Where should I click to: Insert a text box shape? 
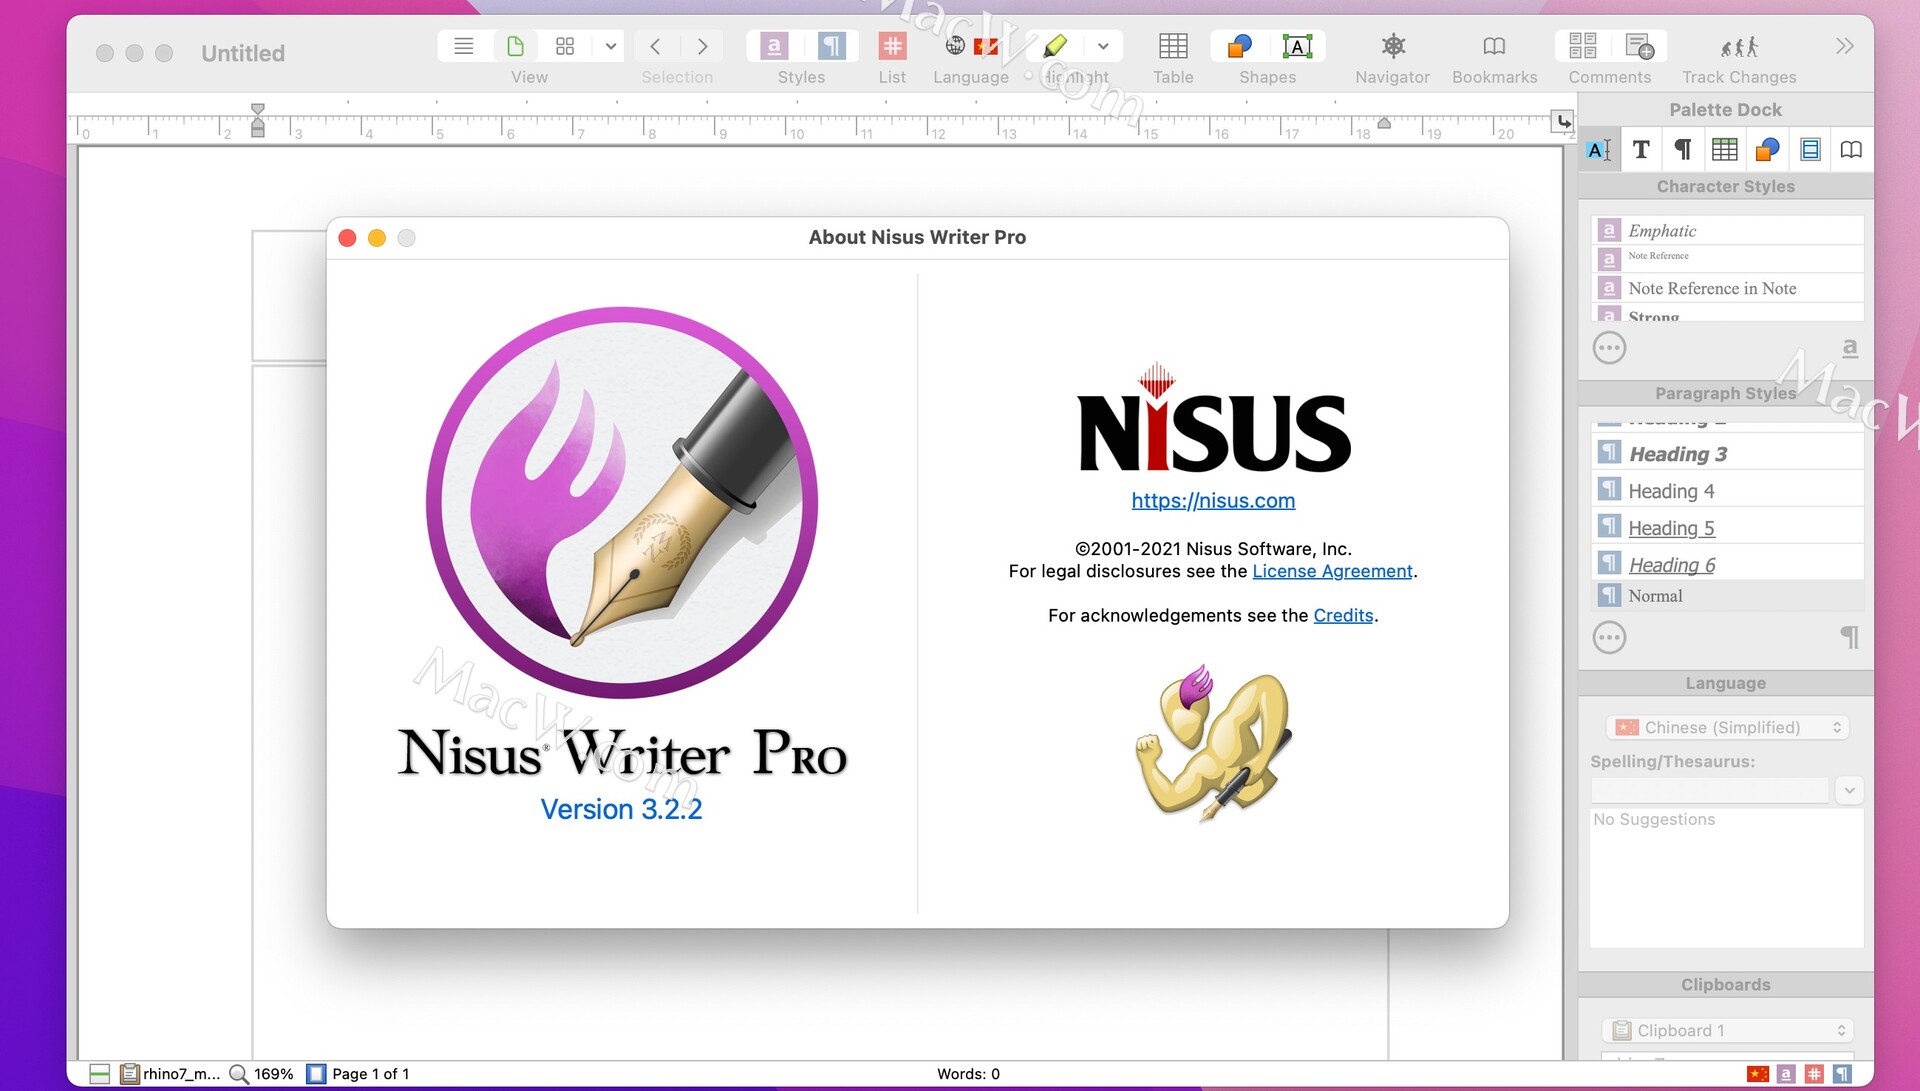[1297, 46]
